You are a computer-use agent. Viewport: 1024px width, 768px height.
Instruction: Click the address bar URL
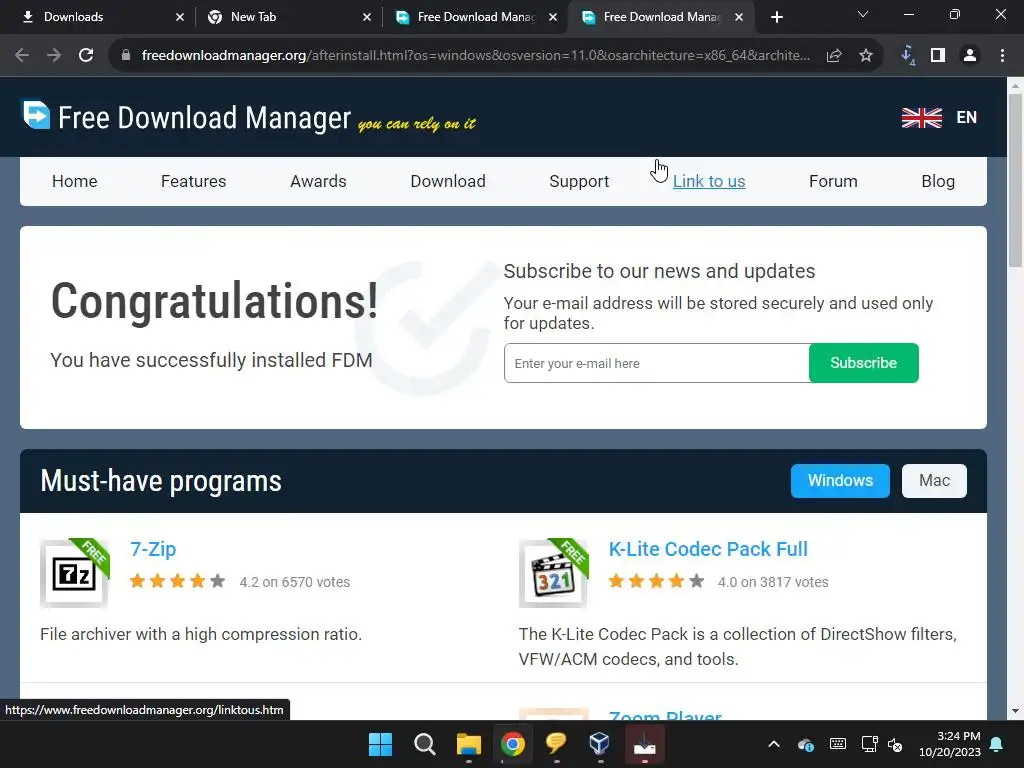coord(475,56)
